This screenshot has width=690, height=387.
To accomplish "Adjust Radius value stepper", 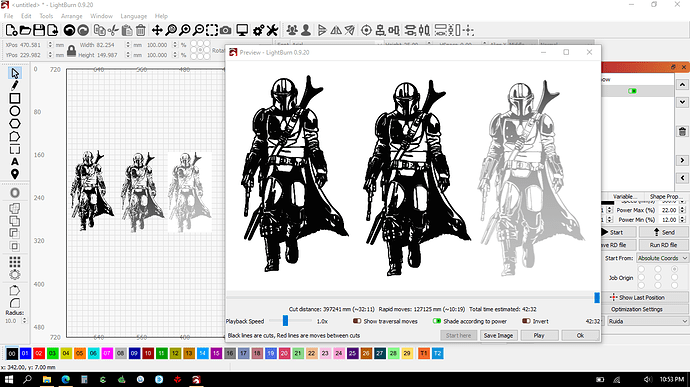I will 24,321.
